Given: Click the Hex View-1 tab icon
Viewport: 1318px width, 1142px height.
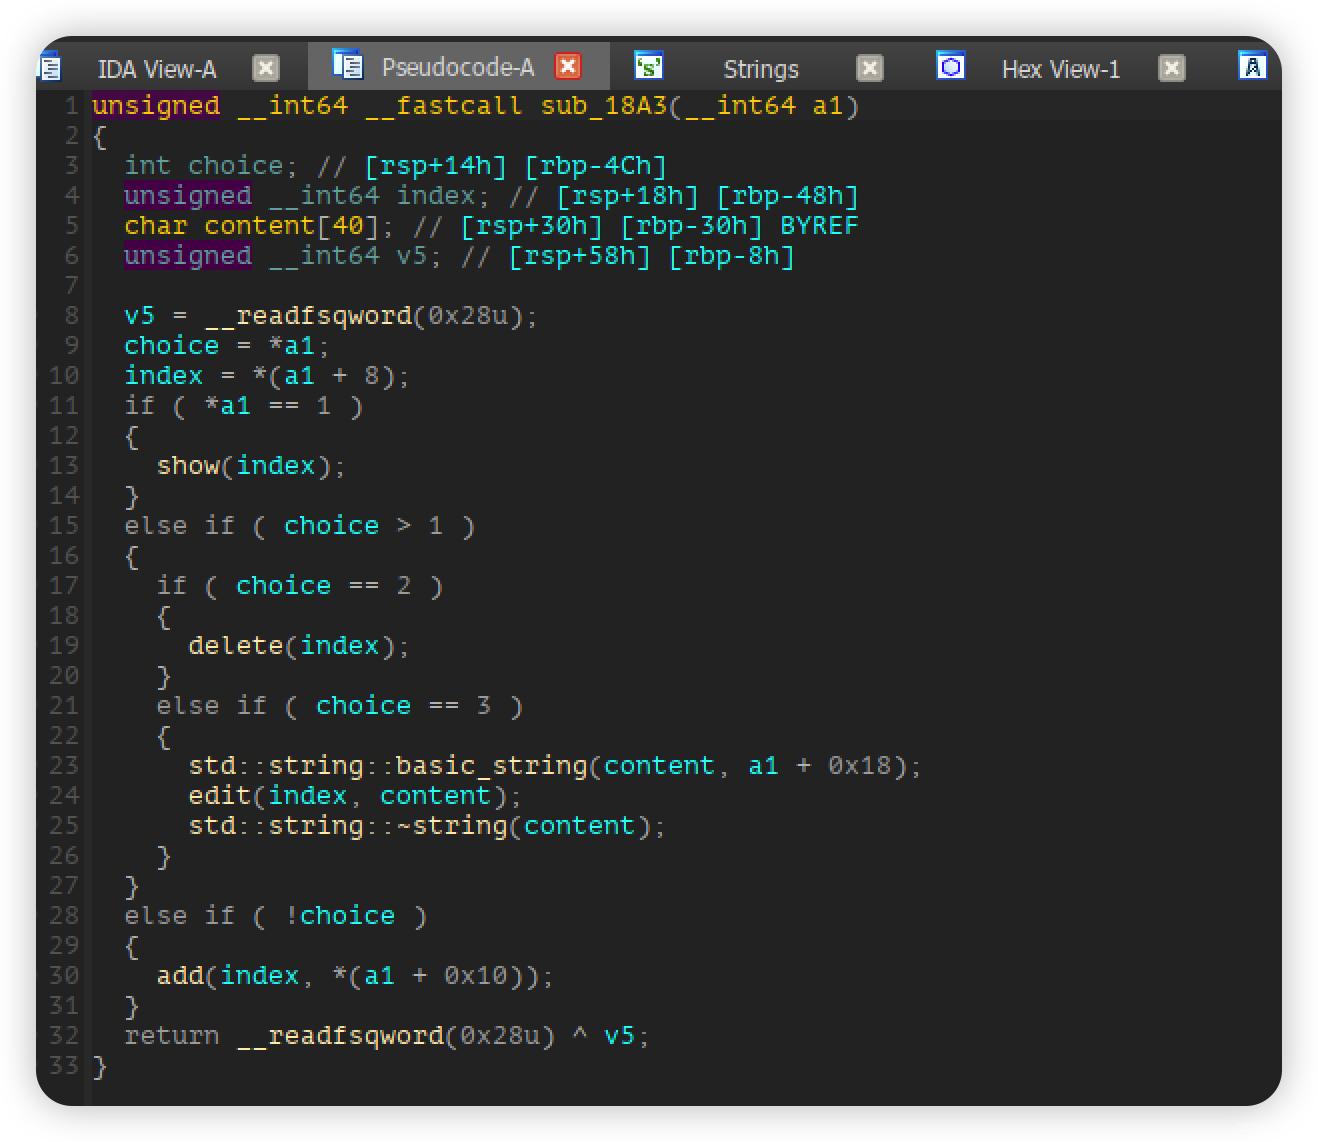Looking at the screenshot, I should coord(951,66).
